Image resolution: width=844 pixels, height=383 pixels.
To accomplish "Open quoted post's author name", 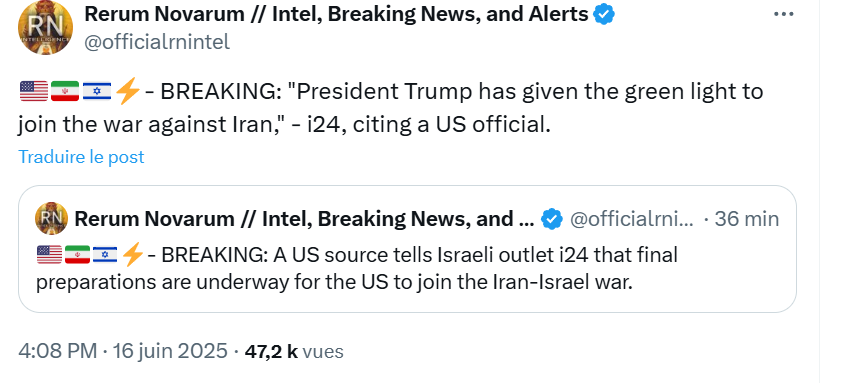I will (x=304, y=219).
